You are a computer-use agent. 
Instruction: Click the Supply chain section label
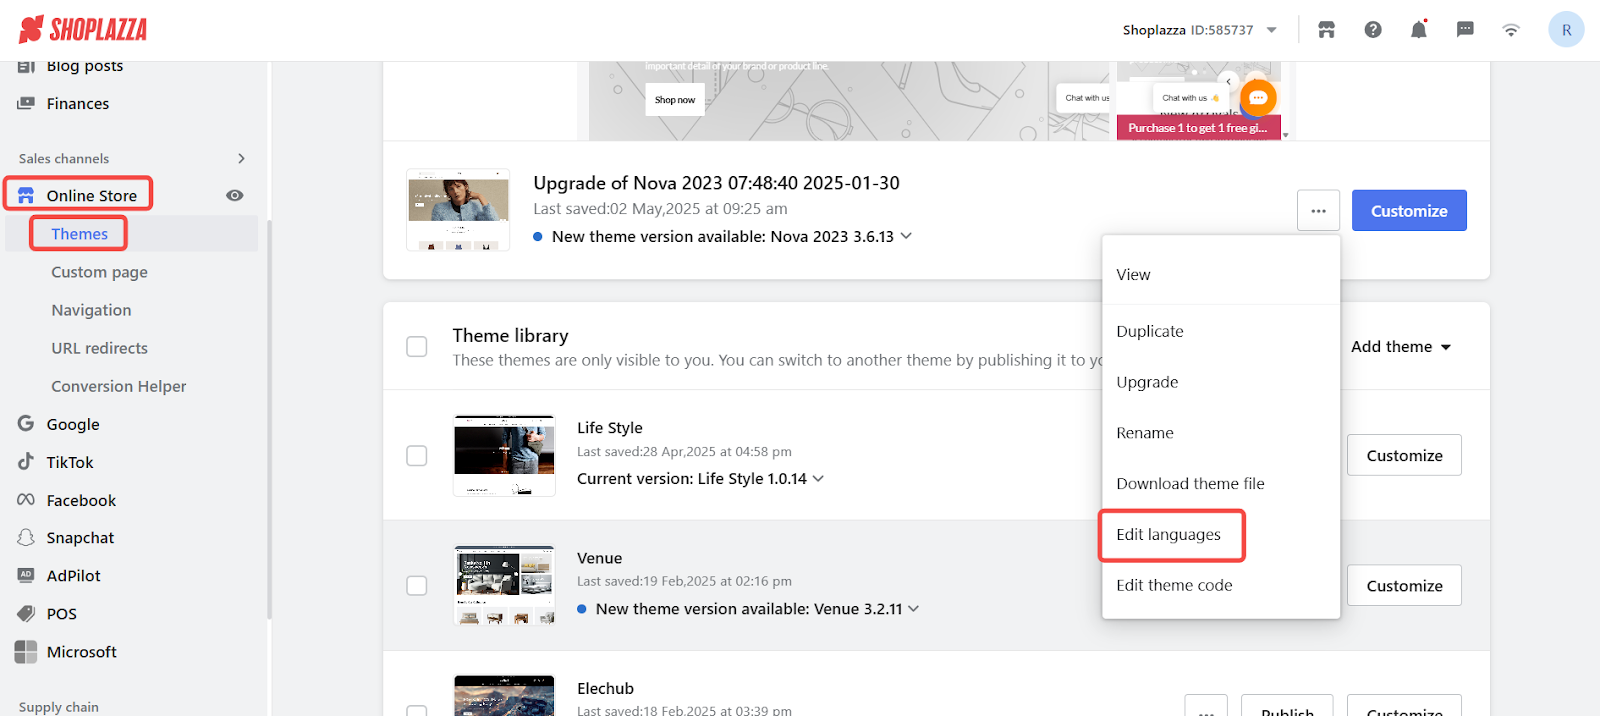[x=59, y=707]
